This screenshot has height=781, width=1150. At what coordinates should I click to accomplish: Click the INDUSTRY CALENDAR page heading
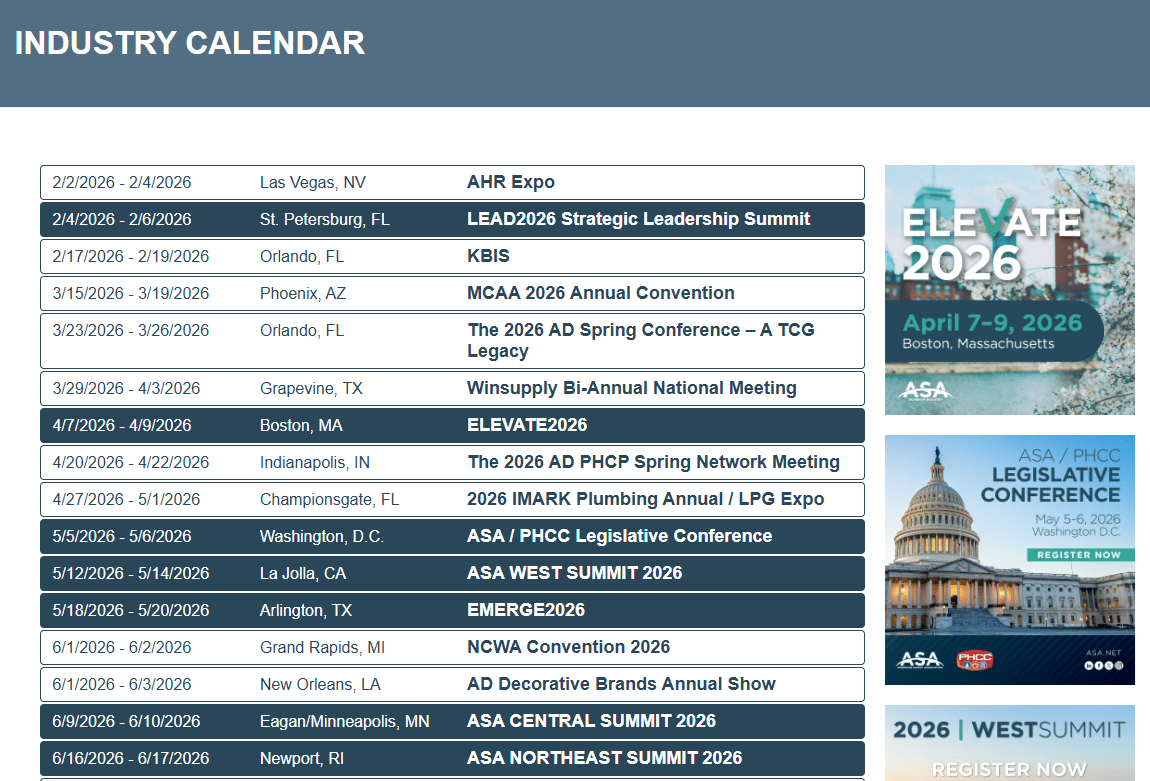click(x=190, y=43)
